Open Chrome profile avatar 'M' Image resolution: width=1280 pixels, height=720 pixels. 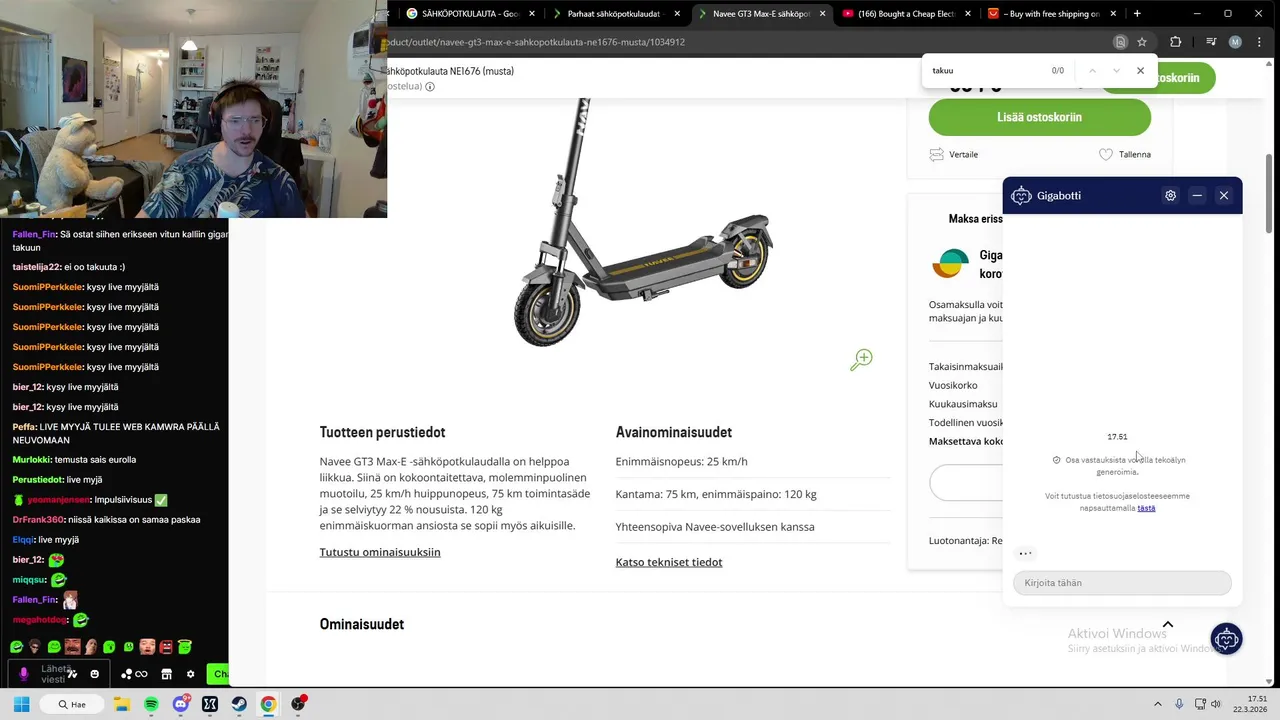(x=1235, y=42)
